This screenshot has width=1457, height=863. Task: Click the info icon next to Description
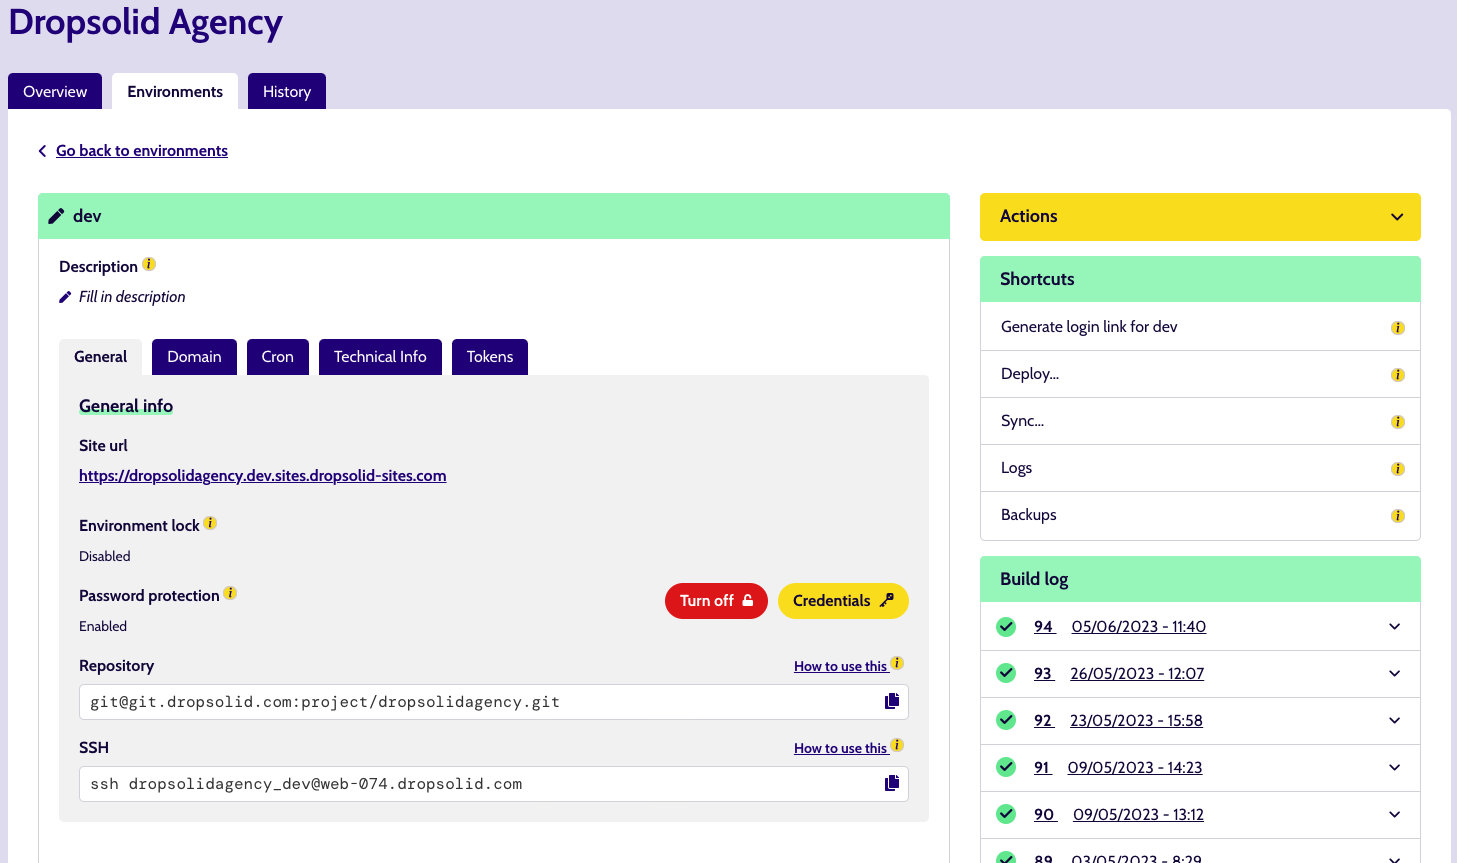click(149, 265)
